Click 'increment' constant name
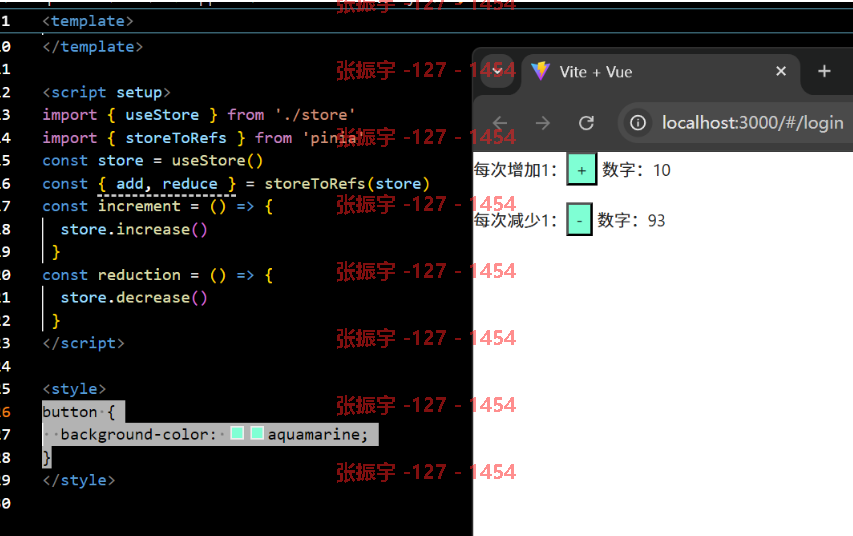Image resolution: width=853 pixels, height=536 pixels. click(x=139, y=206)
